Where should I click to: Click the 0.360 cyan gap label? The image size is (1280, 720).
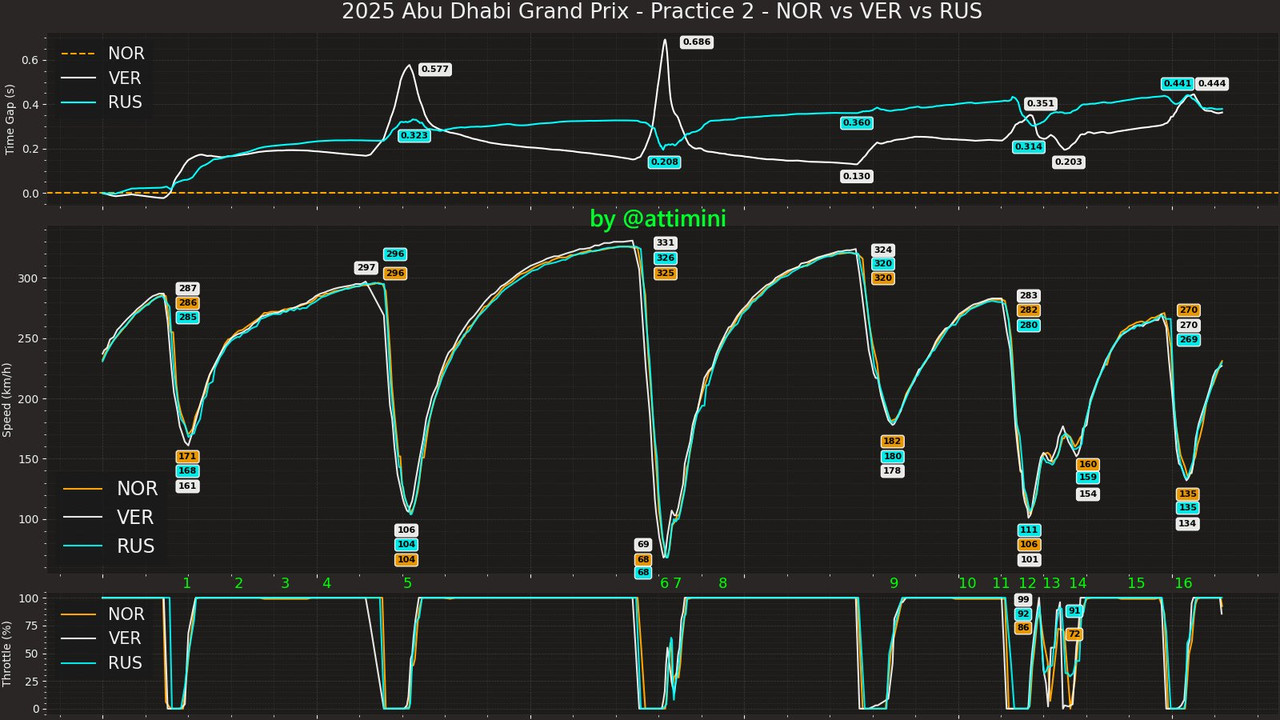[x=857, y=123]
